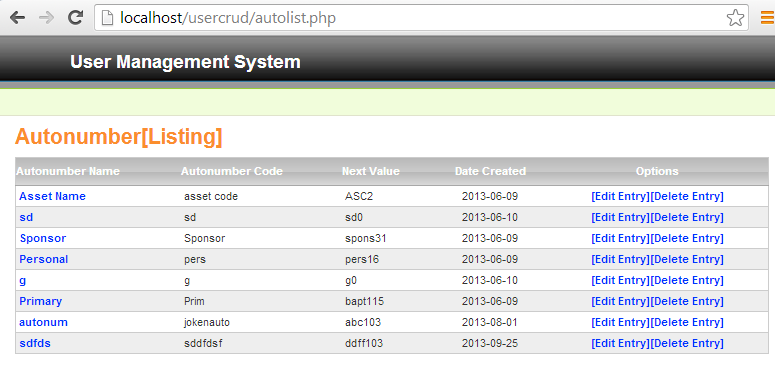Delete Entry for the Personal row
The image size is (775, 371).
tap(687, 259)
